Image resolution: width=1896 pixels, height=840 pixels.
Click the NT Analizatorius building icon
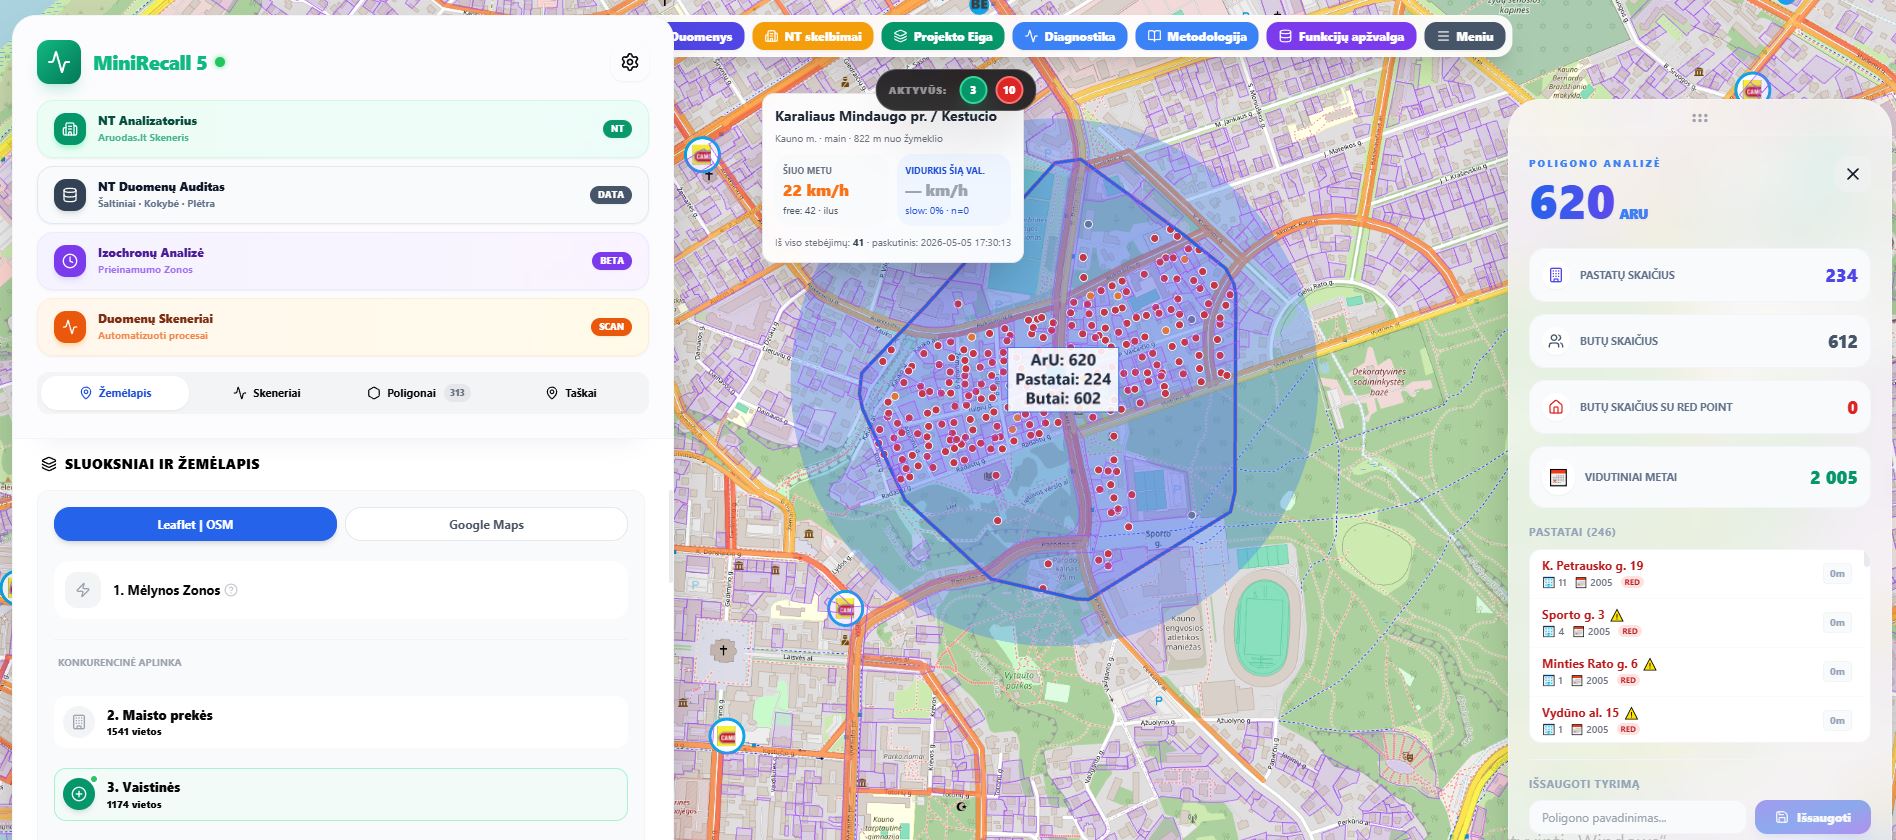[70, 129]
